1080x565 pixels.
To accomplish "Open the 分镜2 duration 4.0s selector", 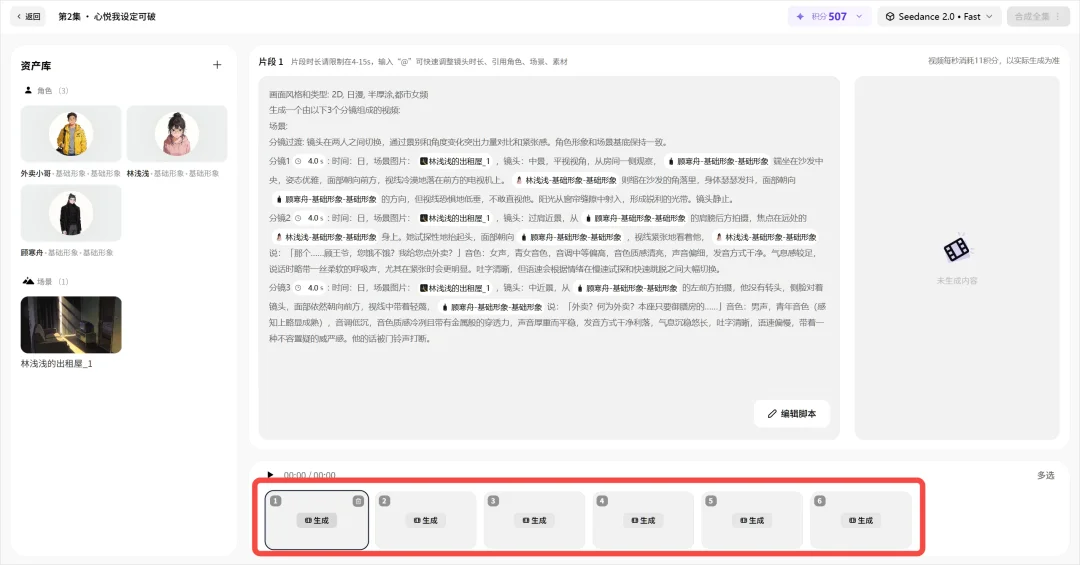I will [314, 218].
